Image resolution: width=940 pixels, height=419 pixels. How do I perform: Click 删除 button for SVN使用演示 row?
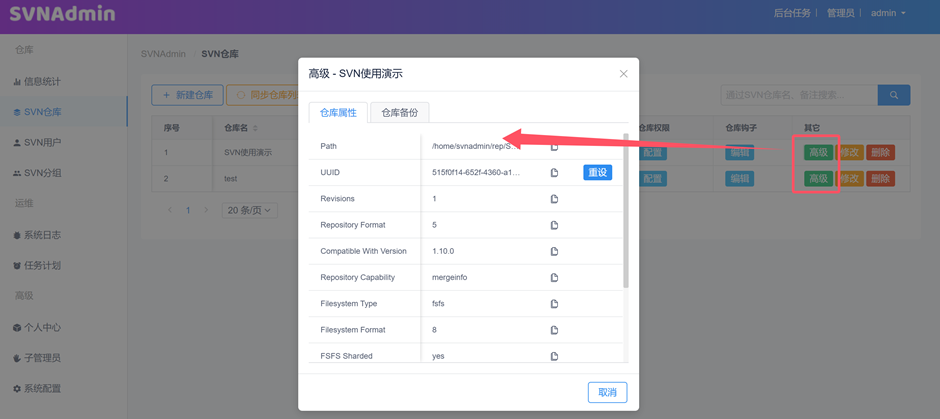881,152
